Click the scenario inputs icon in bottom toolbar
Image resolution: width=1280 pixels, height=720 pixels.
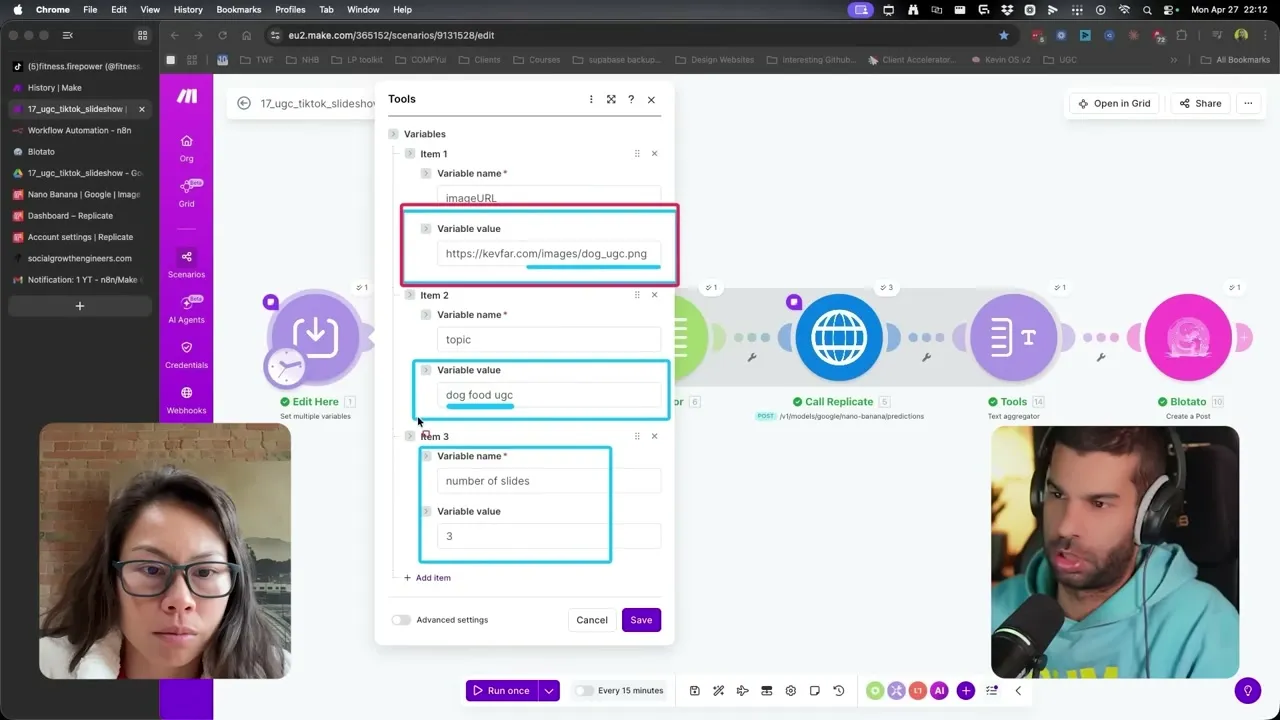[x=767, y=690]
